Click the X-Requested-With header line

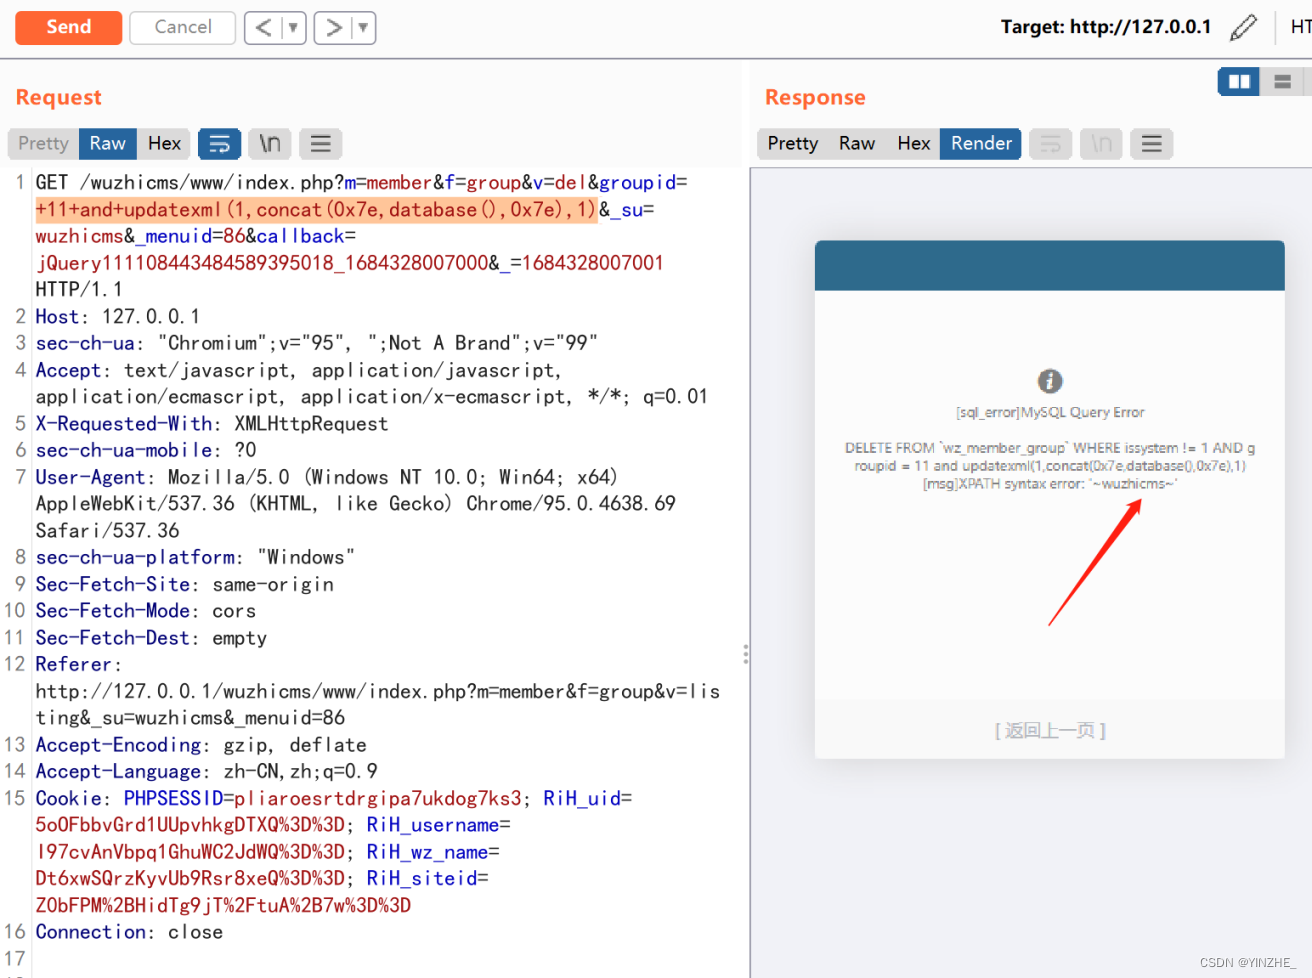point(212,424)
